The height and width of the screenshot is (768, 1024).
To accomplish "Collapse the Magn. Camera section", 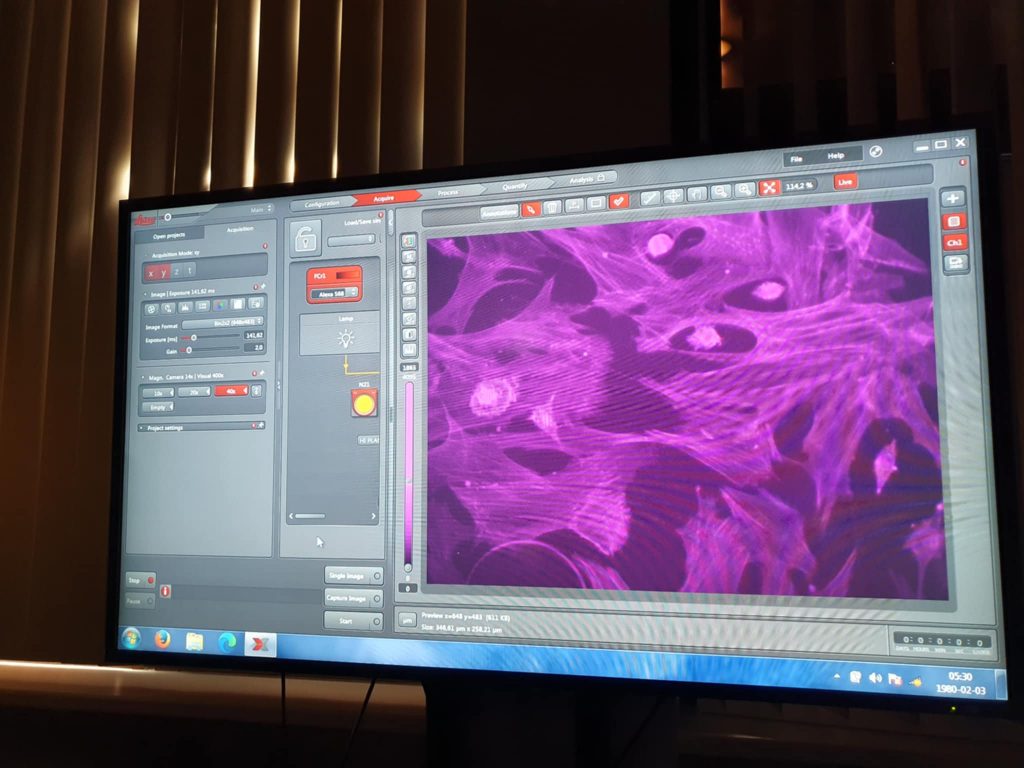I will coord(143,378).
